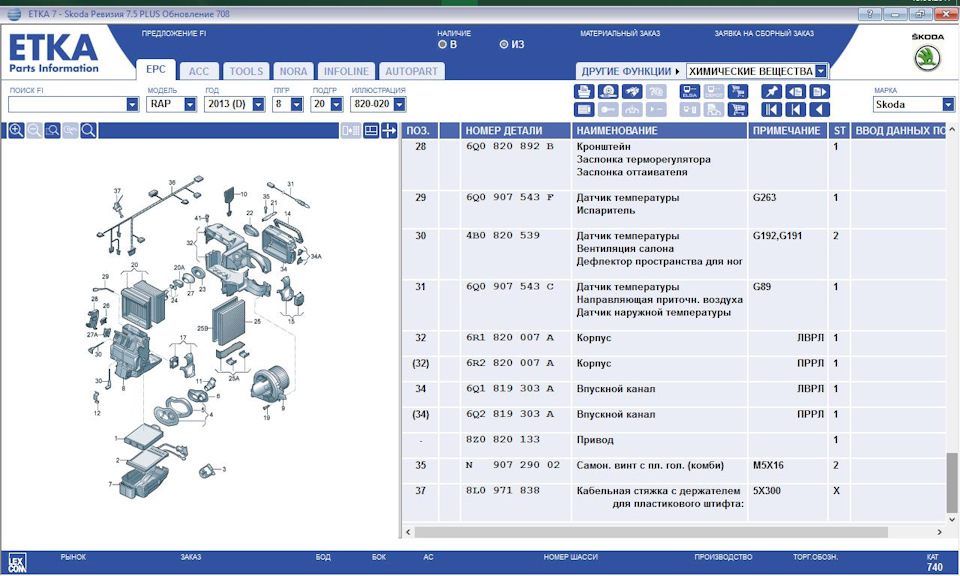Open the ПОДГР dropdown showing 20
960x576 pixels.
(x=336, y=105)
